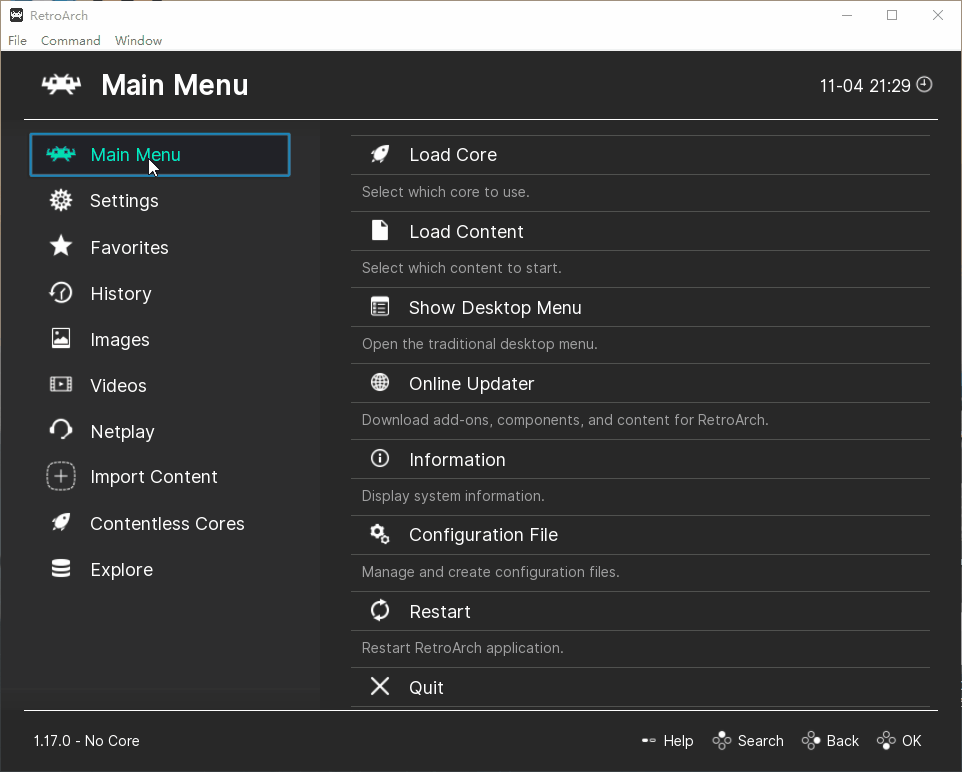Choose the Load Core entry label
Screen dimensions: 962x772
[453, 155]
